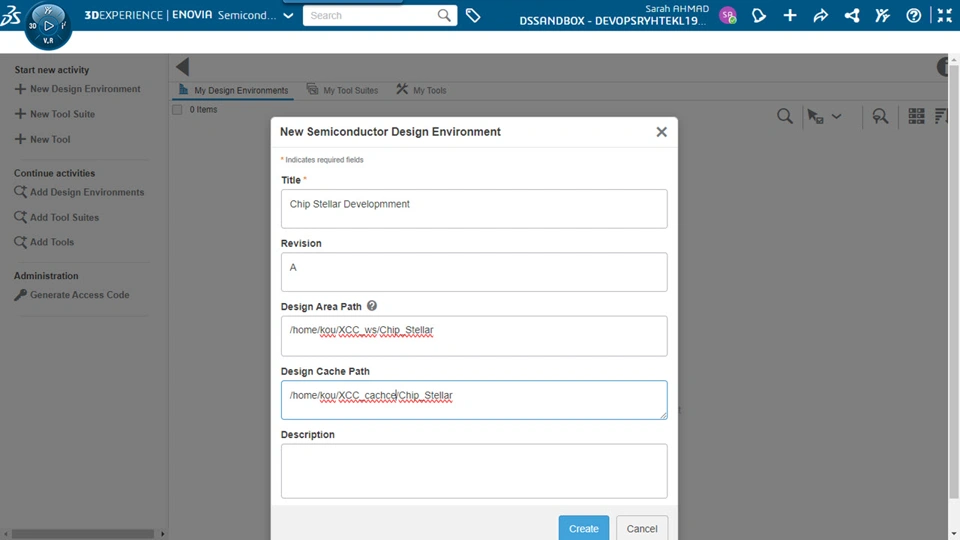Click into the Design Area Path field
This screenshot has height=540, width=960.
coord(474,336)
